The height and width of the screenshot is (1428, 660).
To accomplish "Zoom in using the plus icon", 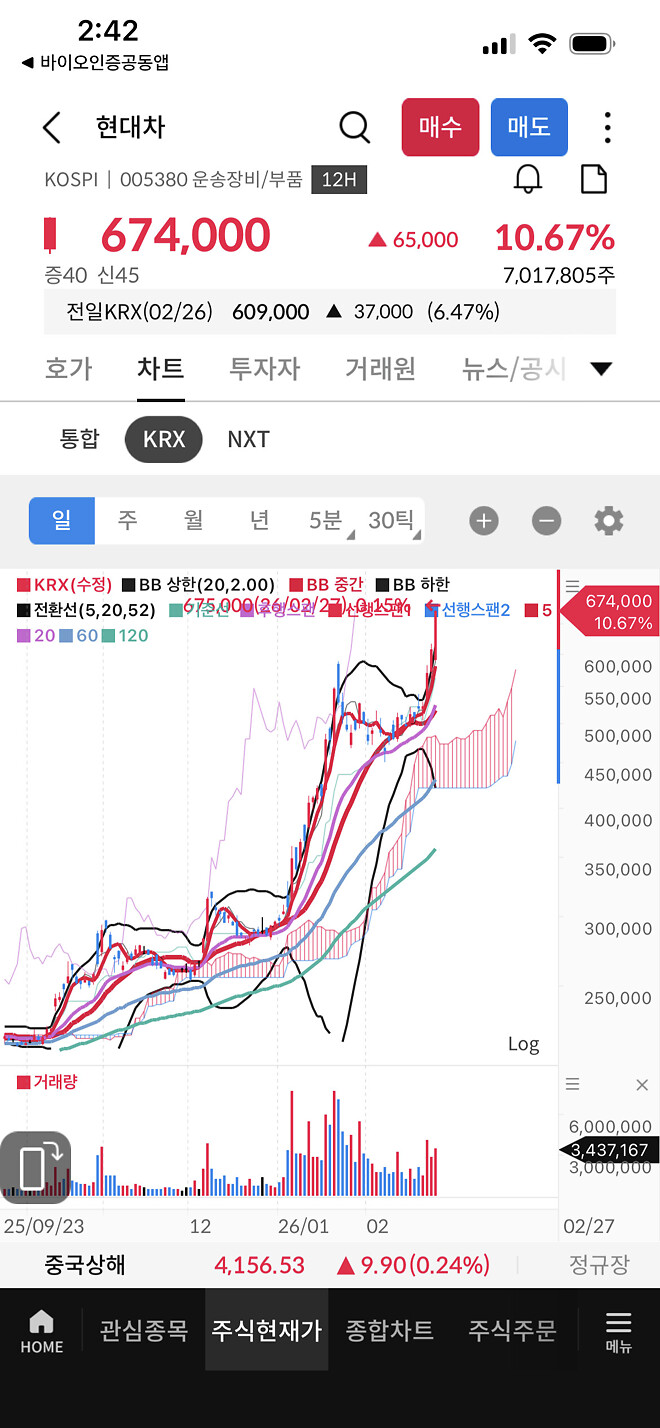I will (484, 520).
